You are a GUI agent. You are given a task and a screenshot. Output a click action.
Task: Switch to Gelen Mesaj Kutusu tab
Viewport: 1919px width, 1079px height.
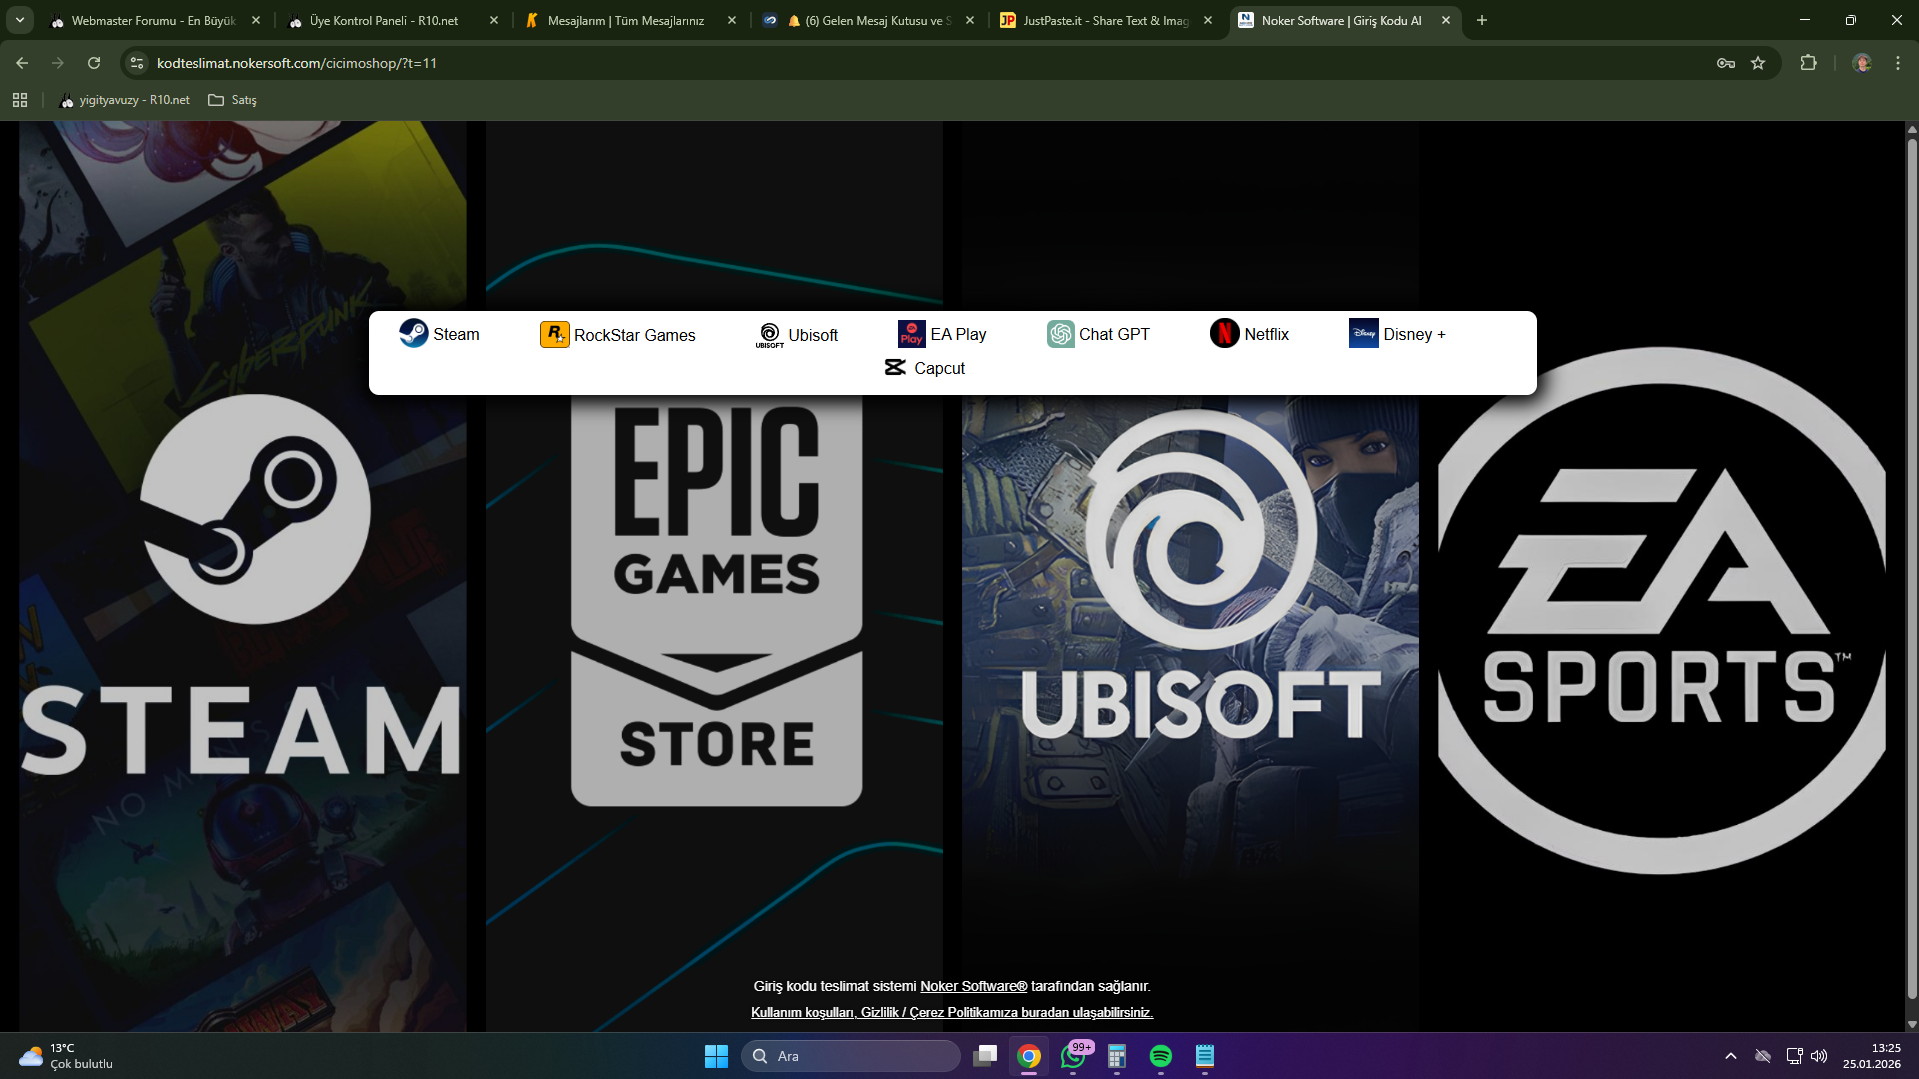coord(868,20)
